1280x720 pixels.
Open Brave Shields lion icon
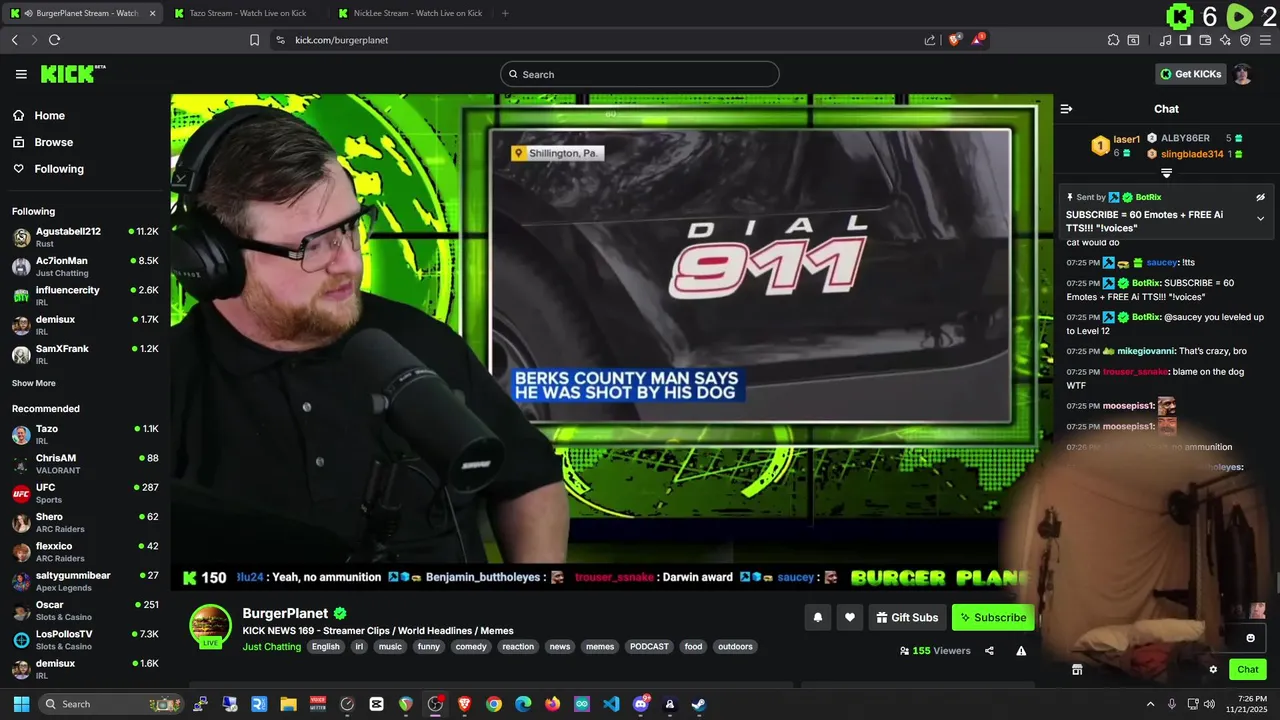click(955, 40)
